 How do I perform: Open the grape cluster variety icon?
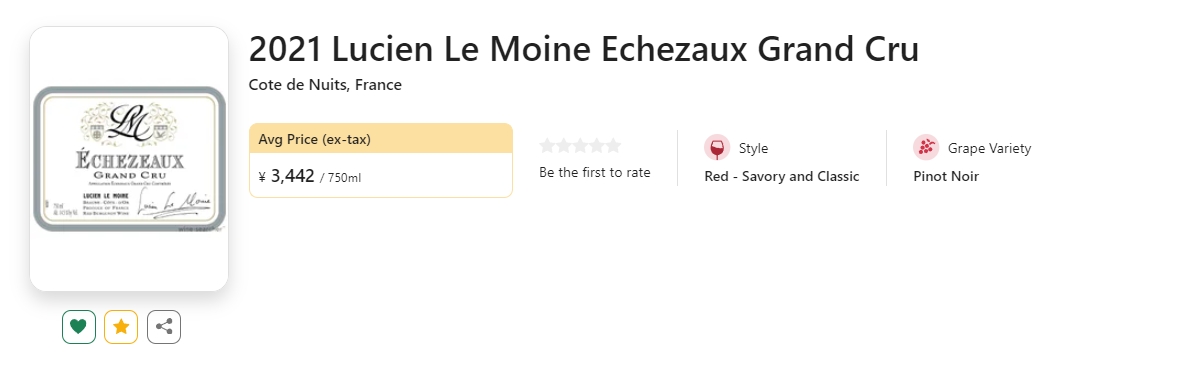coord(926,148)
